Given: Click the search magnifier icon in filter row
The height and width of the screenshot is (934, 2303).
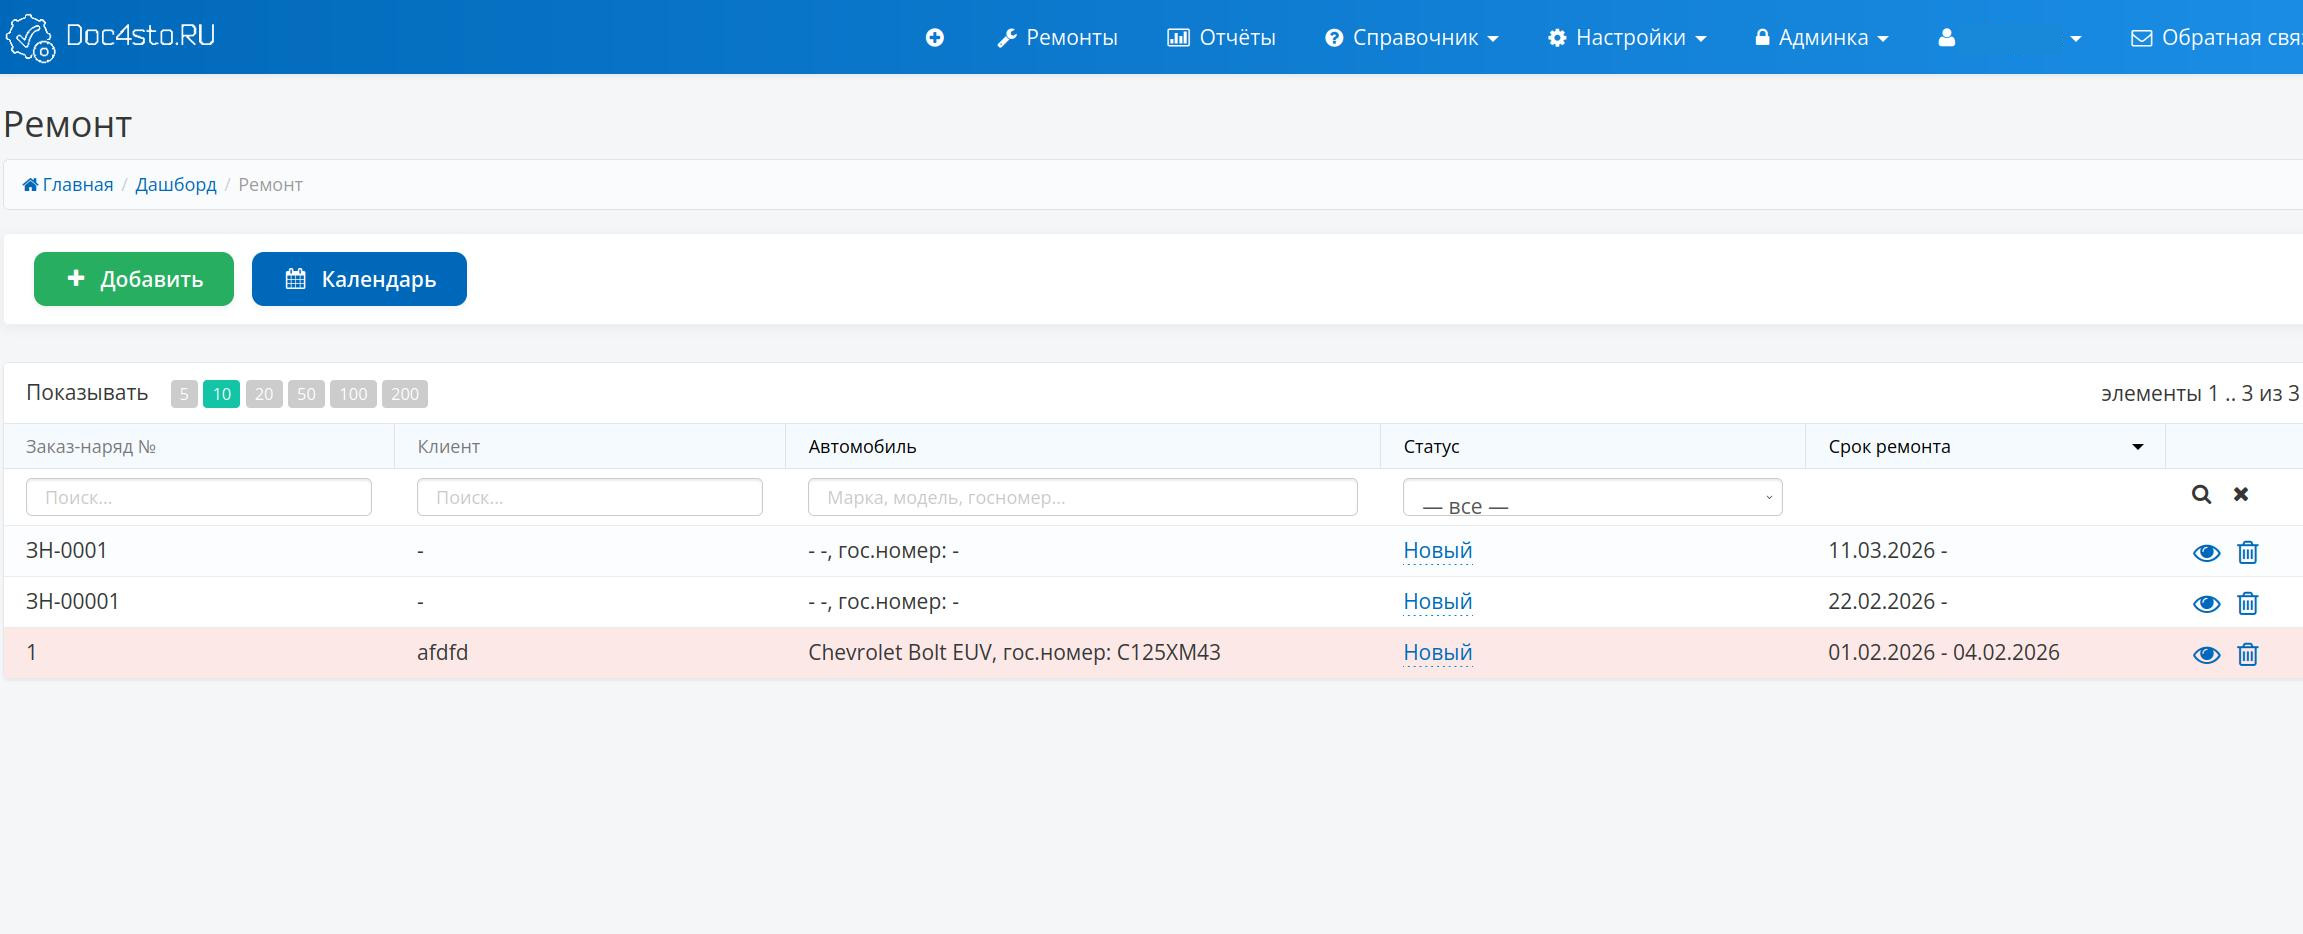Looking at the screenshot, I should (x=2201, y=495).
